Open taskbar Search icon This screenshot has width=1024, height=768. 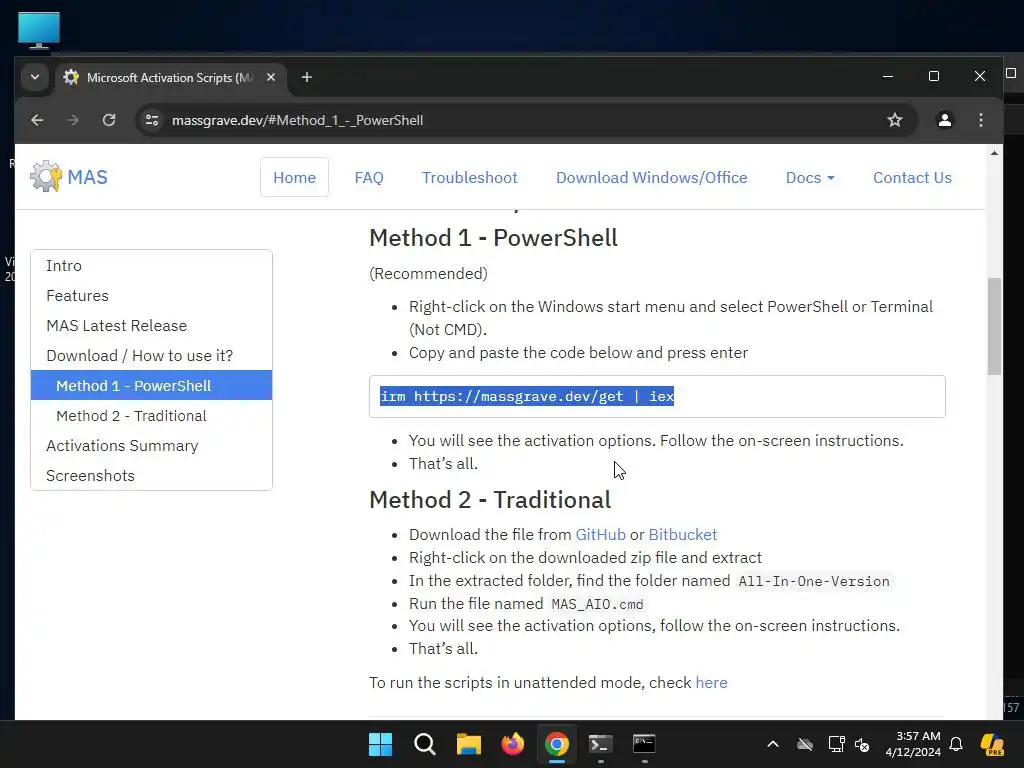424,744
